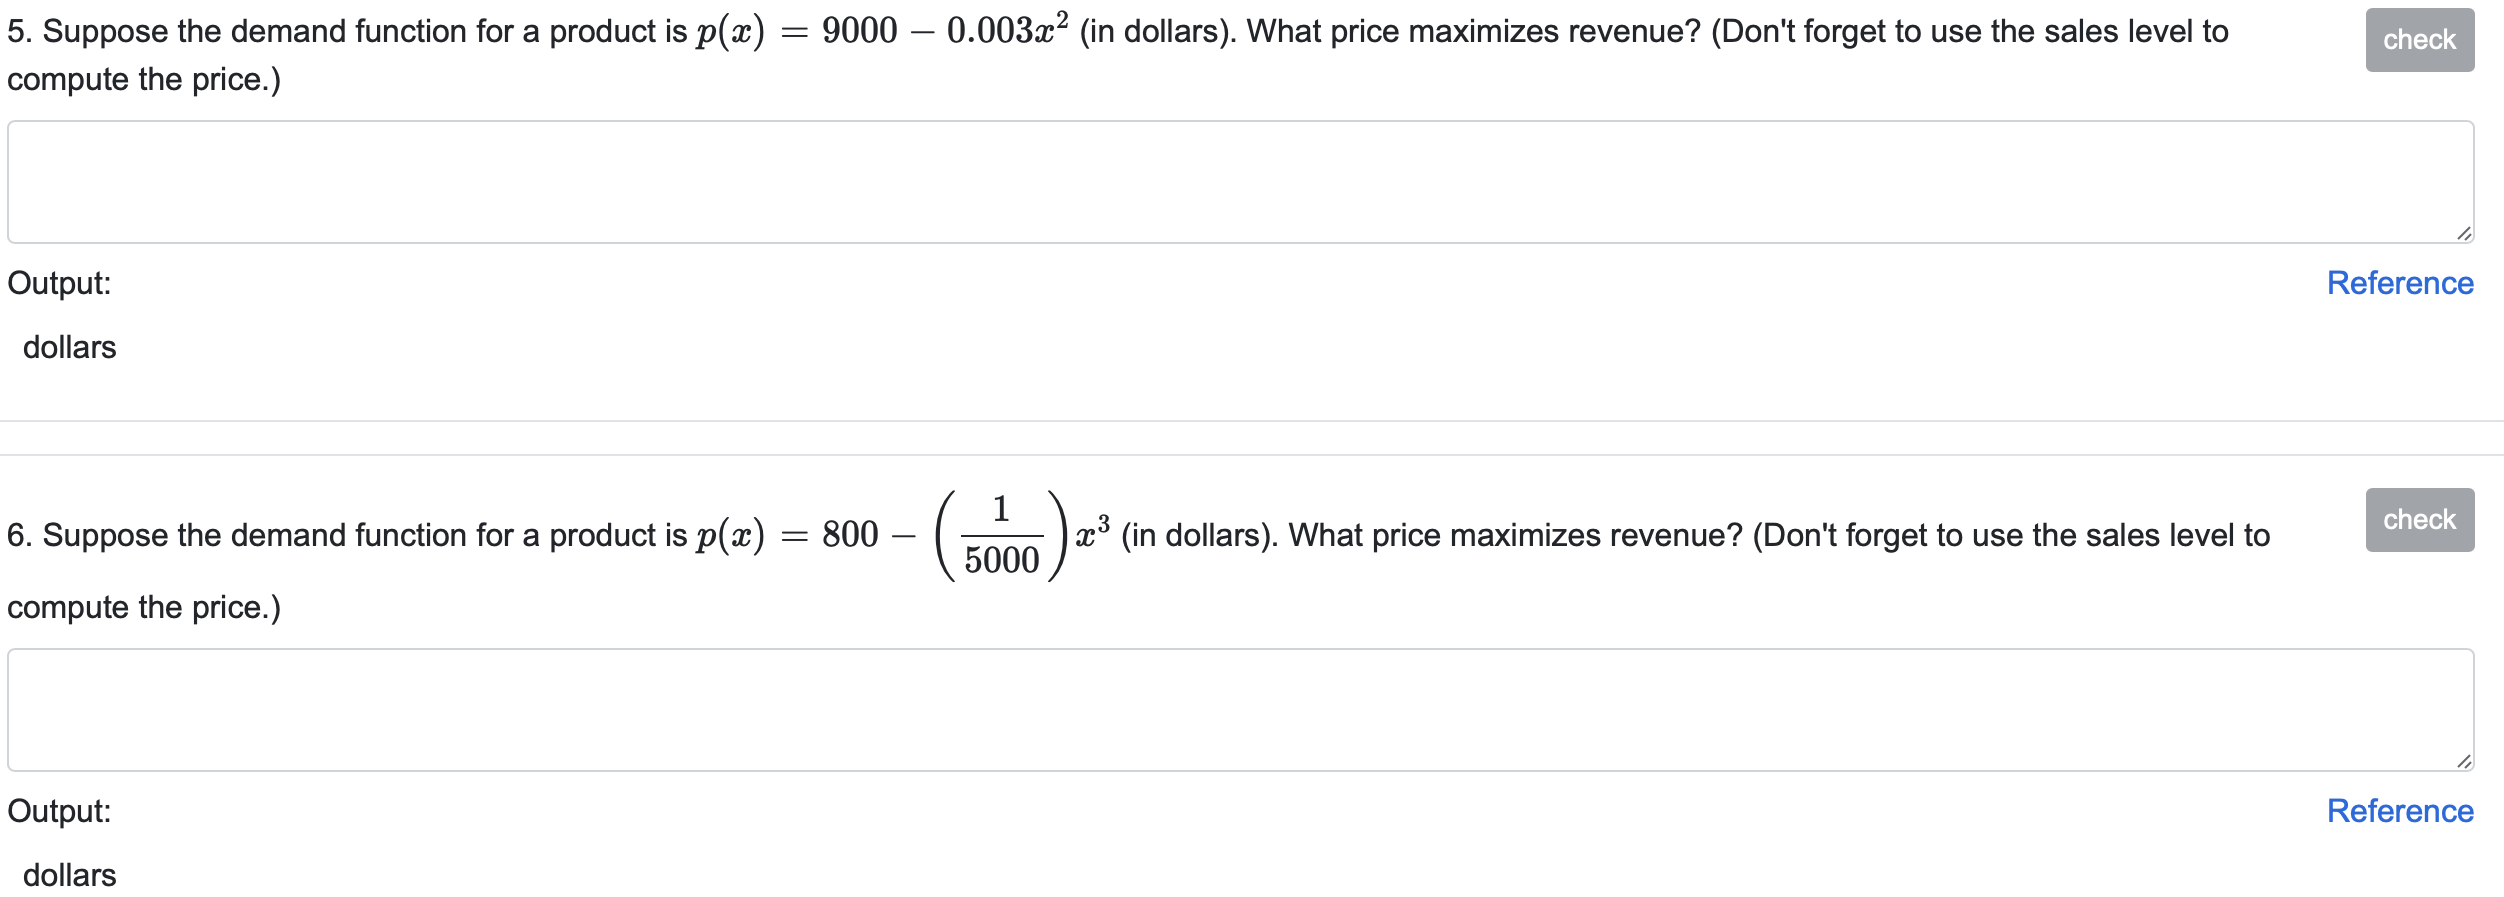This screenshot has height=897, width=2504.
Task: Click the check button for problem 5
Action: tap(2419, 38)
